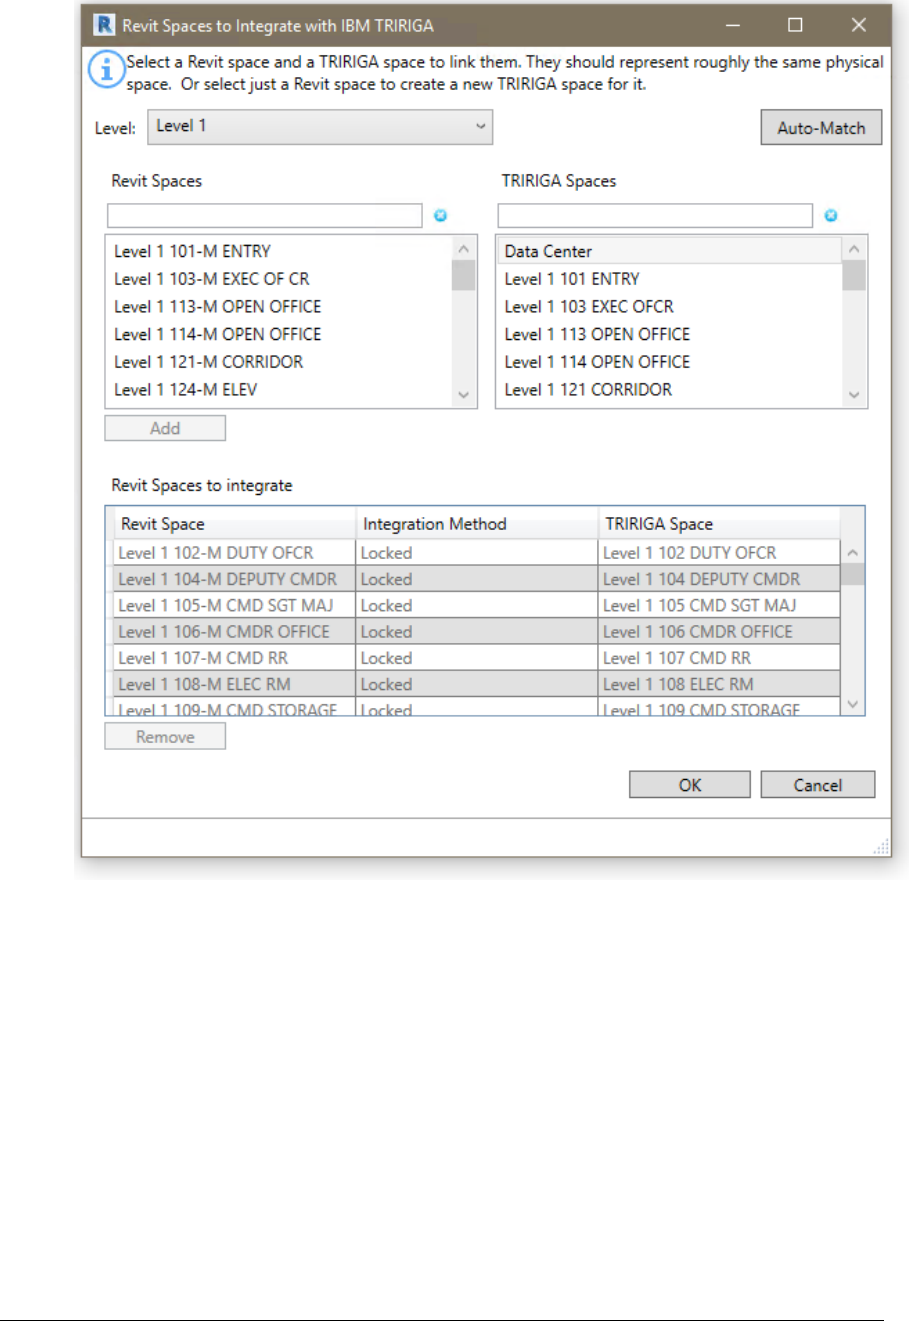909x1321 pixels.
Task: Click the Auto-Match button
Action: [821, 127]
